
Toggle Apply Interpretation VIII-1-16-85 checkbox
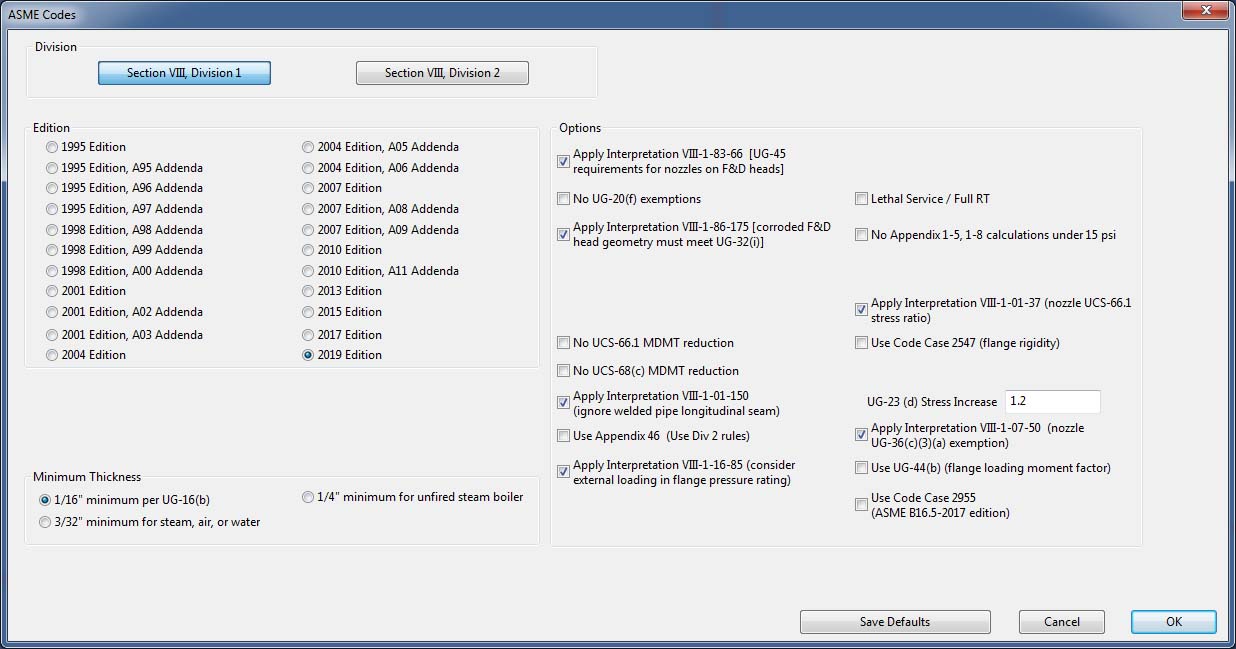[x=564, y=472]
